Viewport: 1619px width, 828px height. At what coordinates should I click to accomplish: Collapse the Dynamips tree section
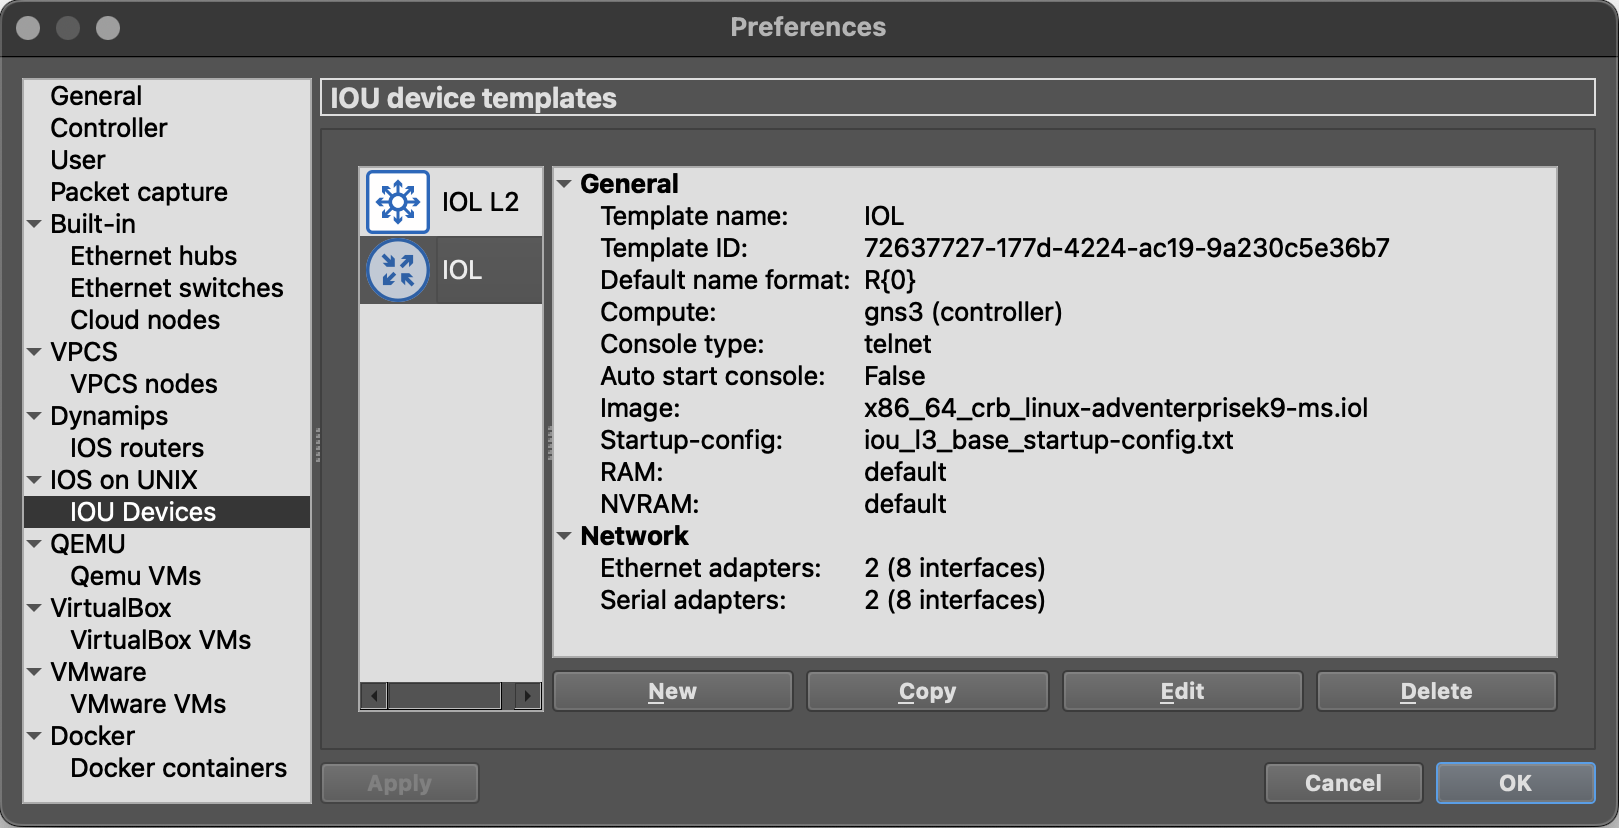pyautogui.click(x=34, y=416)
